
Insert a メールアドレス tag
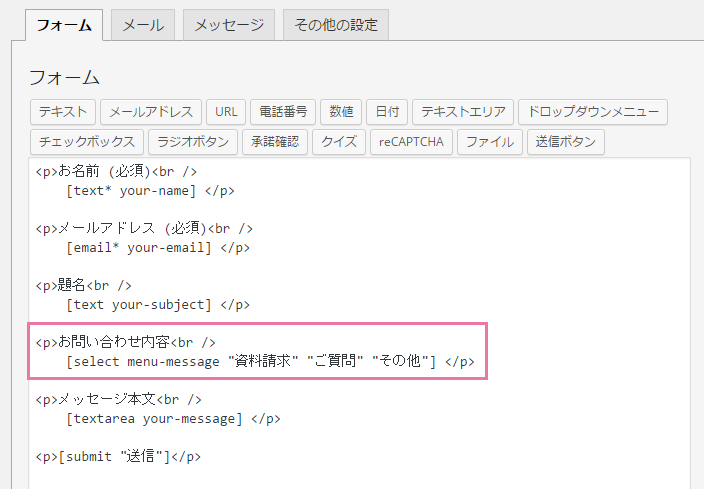pyautogui.click(x=151, y=112)
